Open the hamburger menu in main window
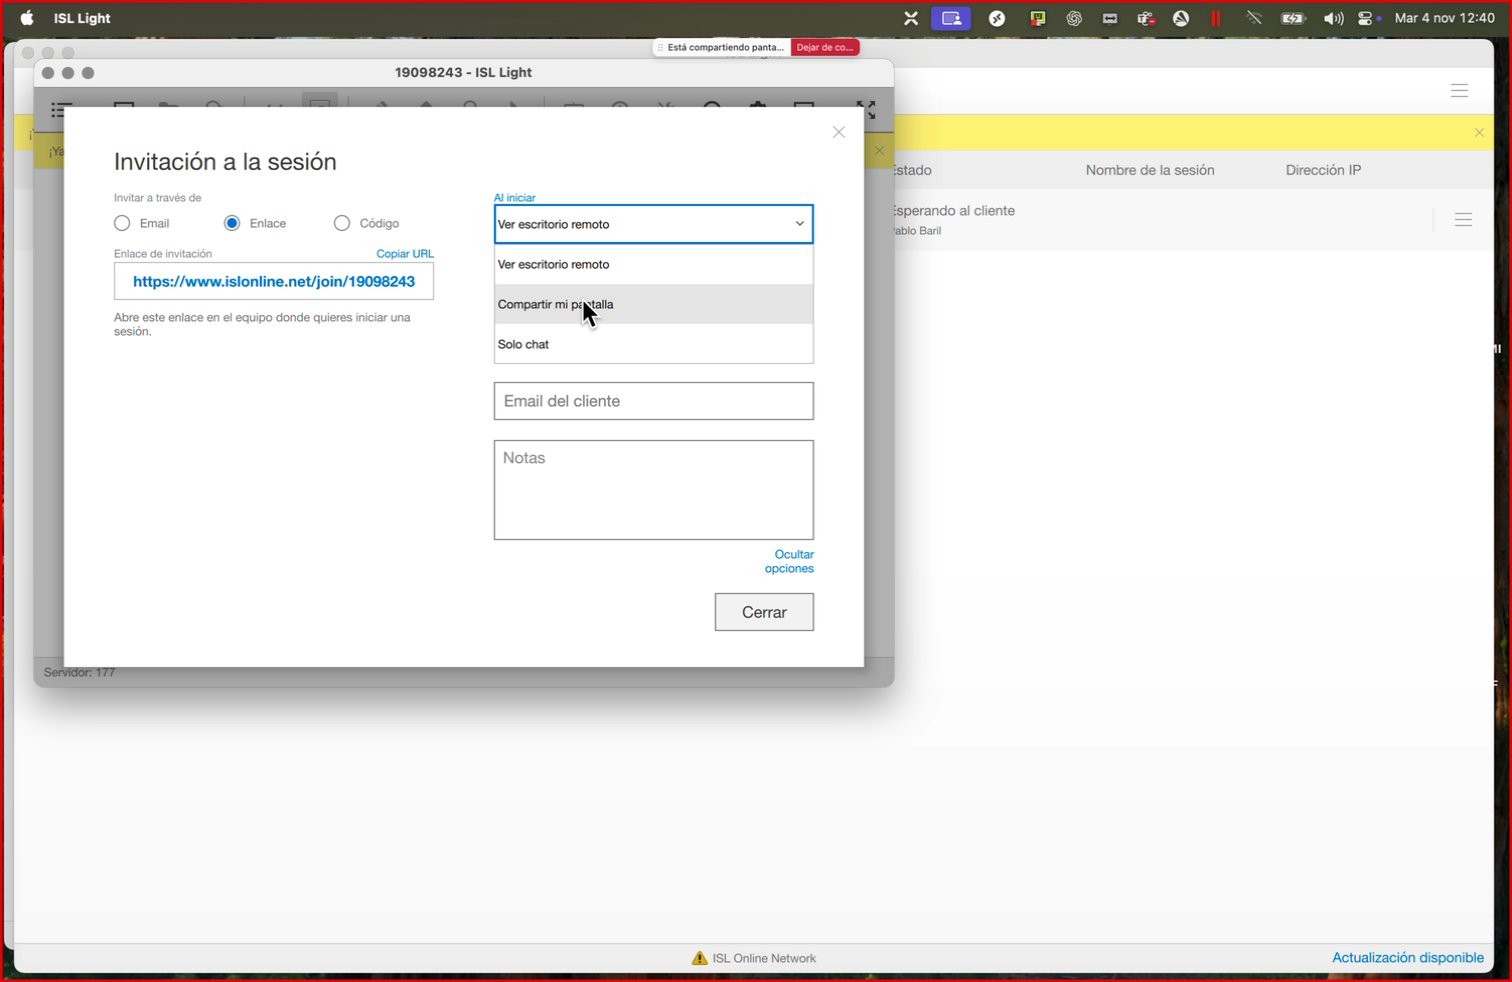This screenshot has height=982, width=1512. point(1459,91)
